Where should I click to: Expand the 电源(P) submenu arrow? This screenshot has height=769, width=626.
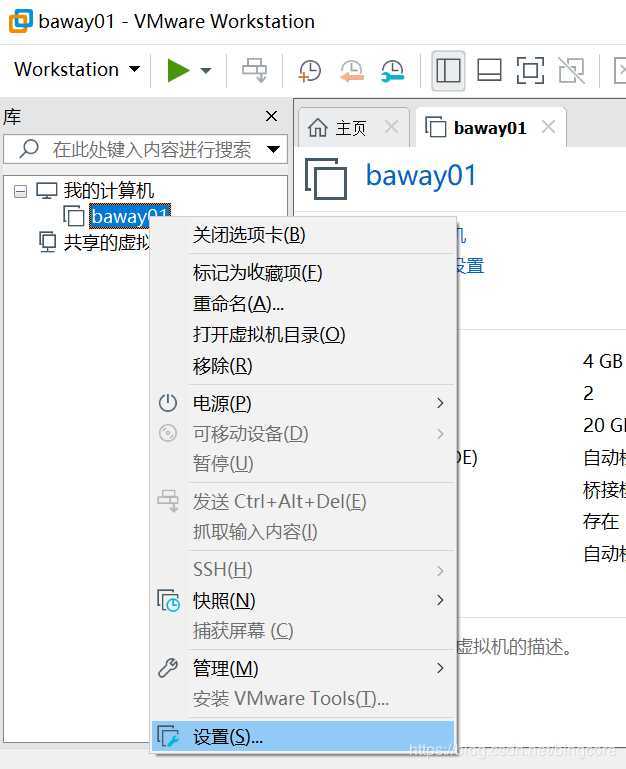pos(440,403)
